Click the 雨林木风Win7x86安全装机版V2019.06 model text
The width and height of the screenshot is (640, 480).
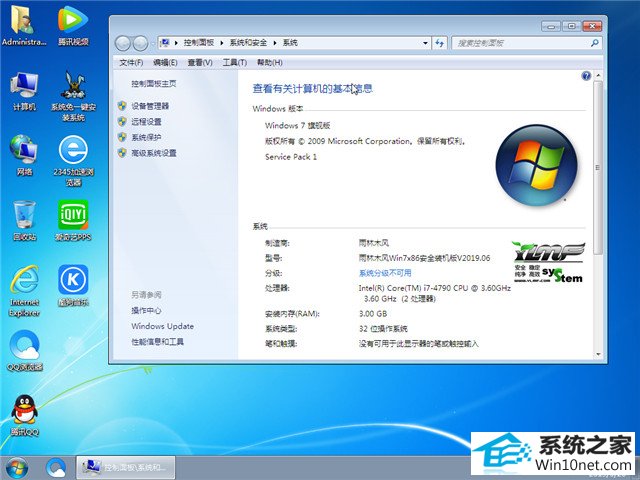[x=424, y=258]
